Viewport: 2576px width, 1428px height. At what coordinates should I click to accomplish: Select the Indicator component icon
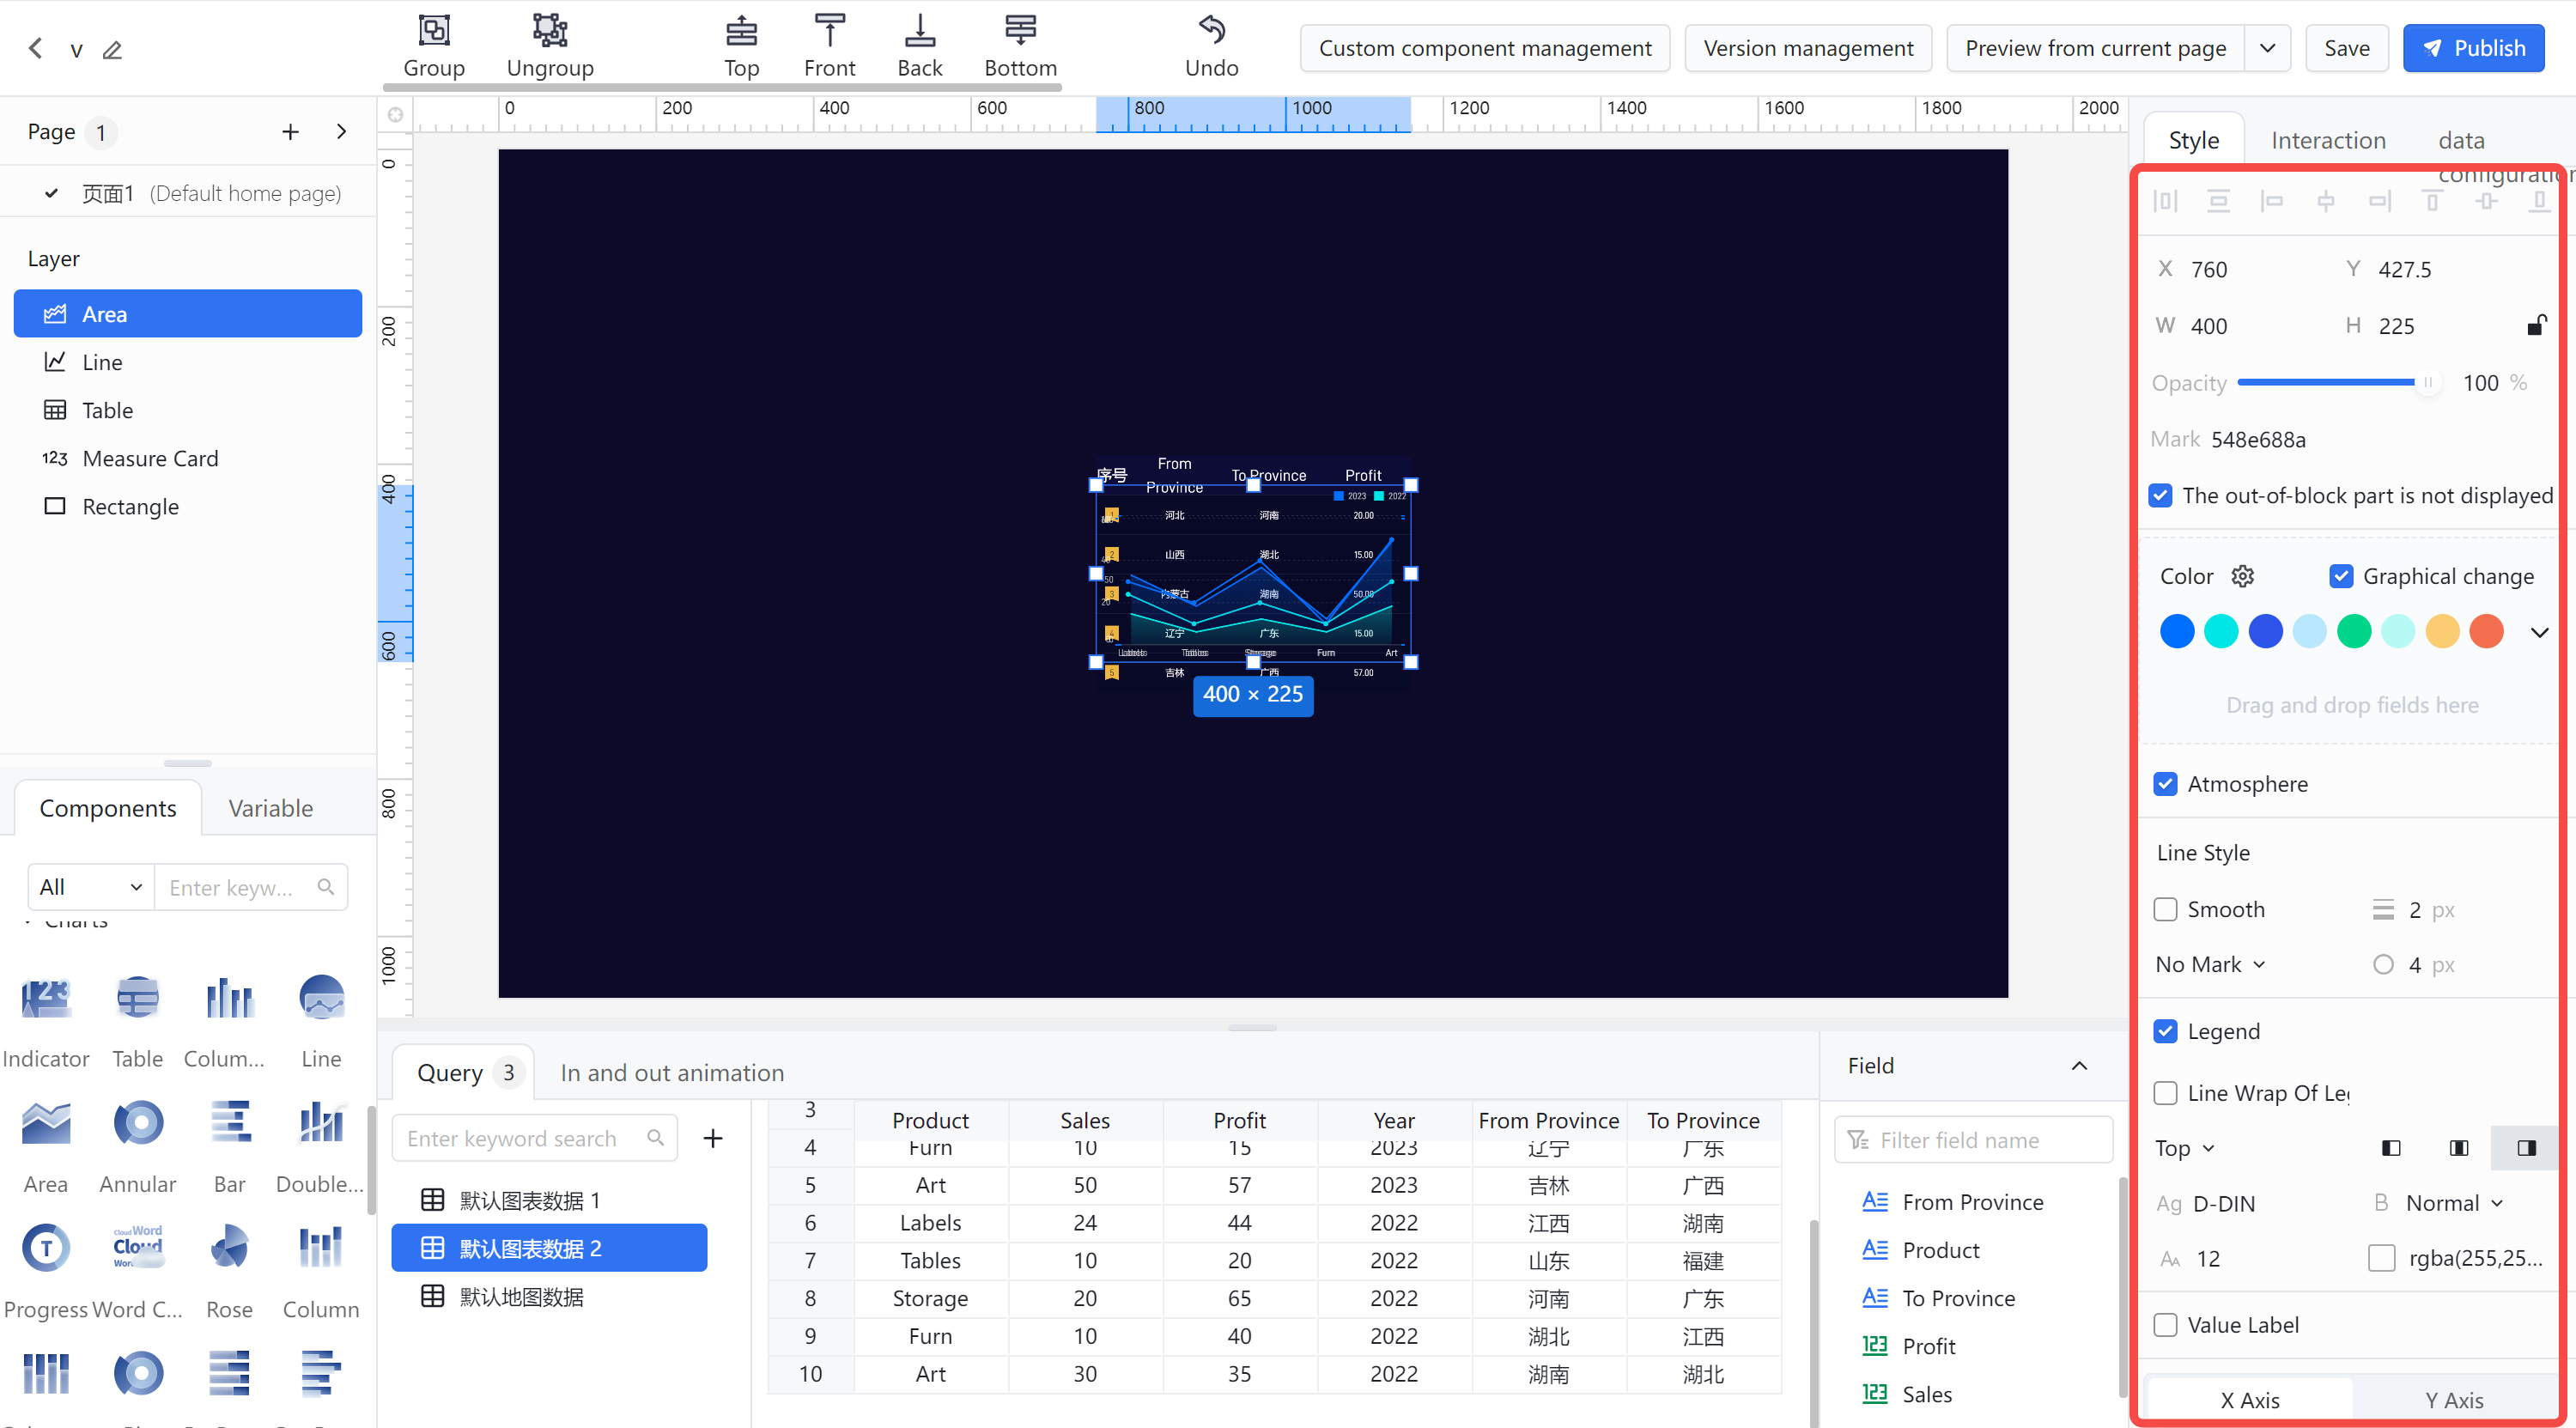46,997
